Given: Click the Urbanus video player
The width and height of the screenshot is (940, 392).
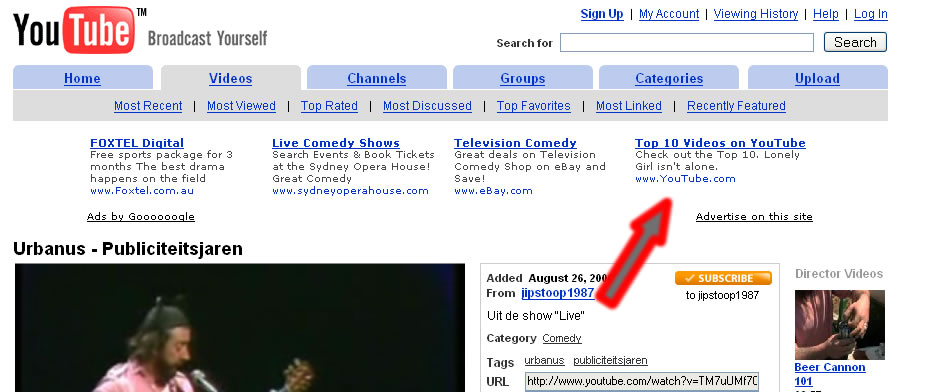Looking at the screenshot, I should pos(240,328).
